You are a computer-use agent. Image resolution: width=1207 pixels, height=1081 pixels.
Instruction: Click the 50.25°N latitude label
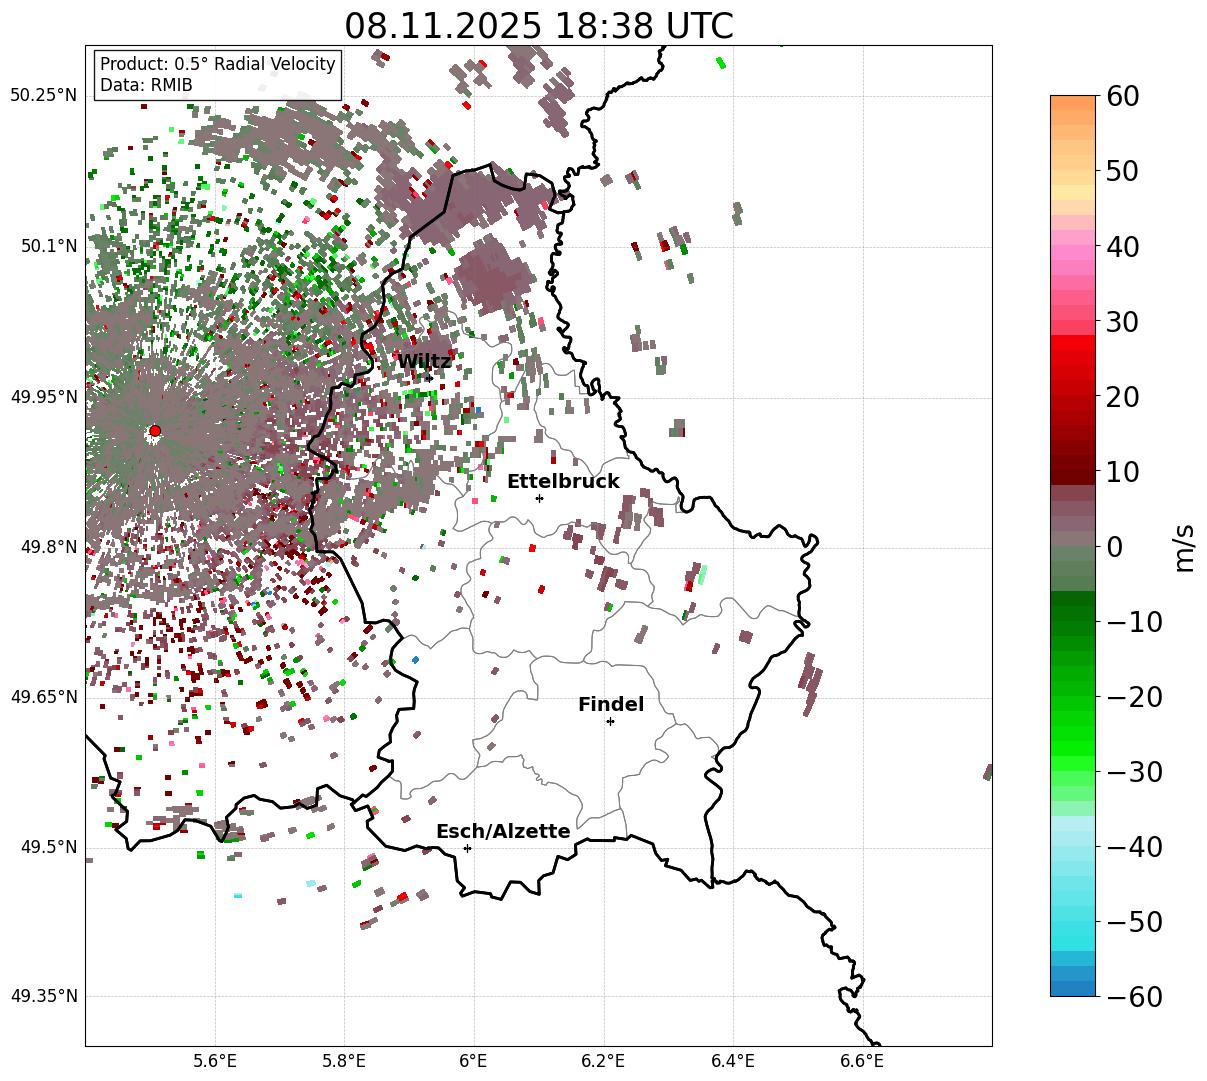click(43, 96)
